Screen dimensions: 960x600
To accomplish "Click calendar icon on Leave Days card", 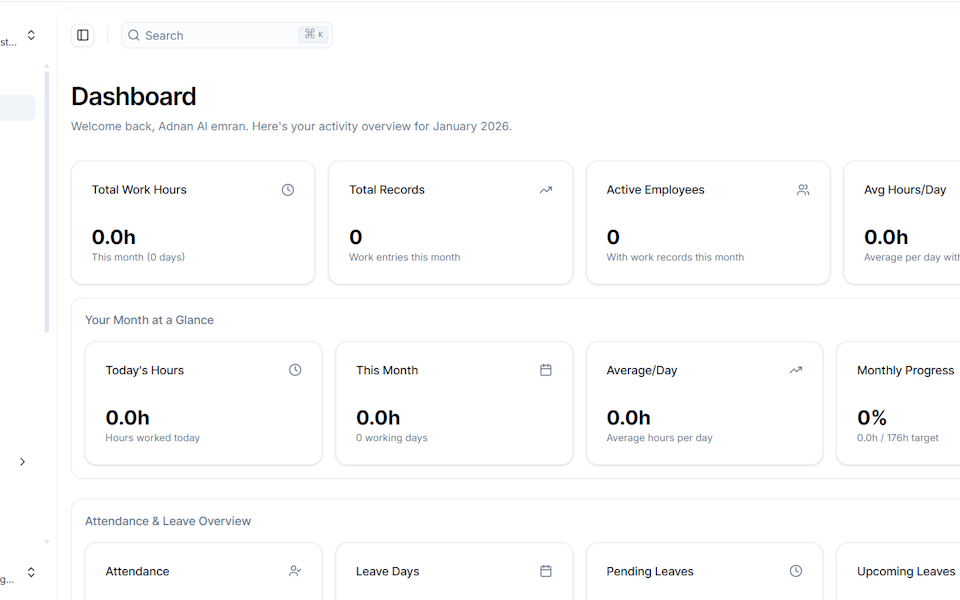I will click(x=546, y=571).
